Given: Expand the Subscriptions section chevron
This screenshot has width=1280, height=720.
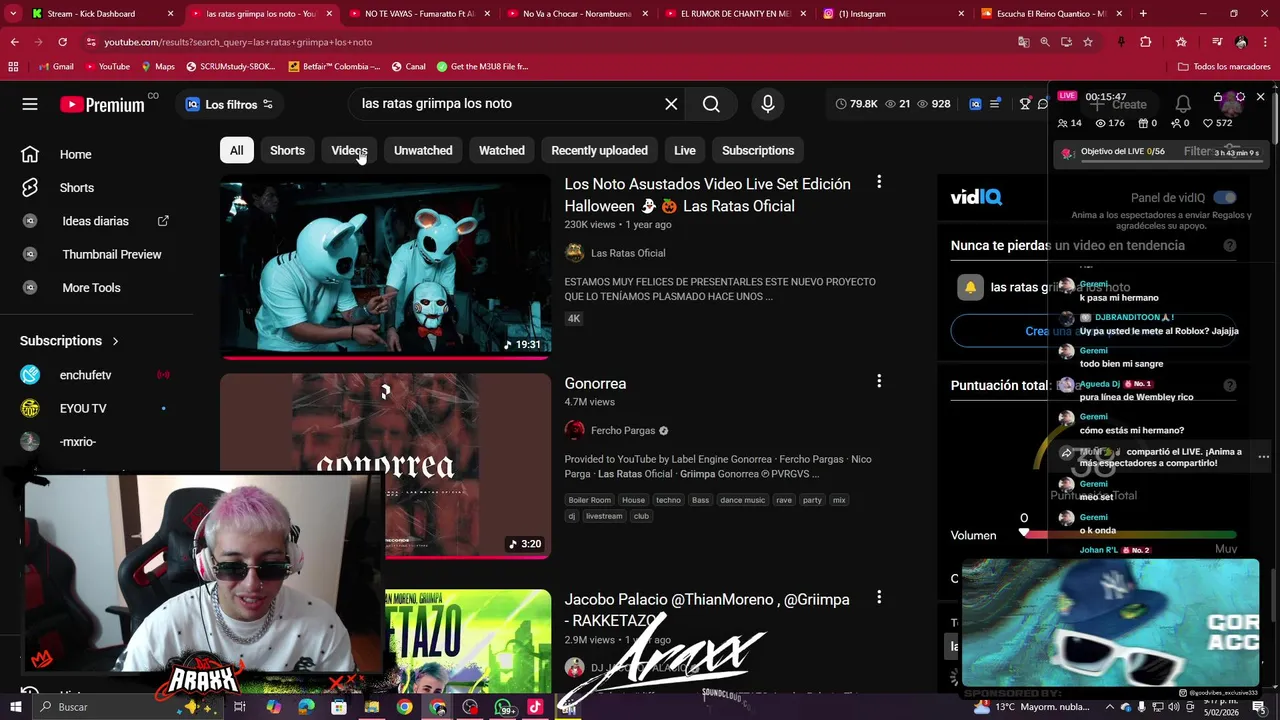Looking at the screenshot, I should (x=115, y=341).
